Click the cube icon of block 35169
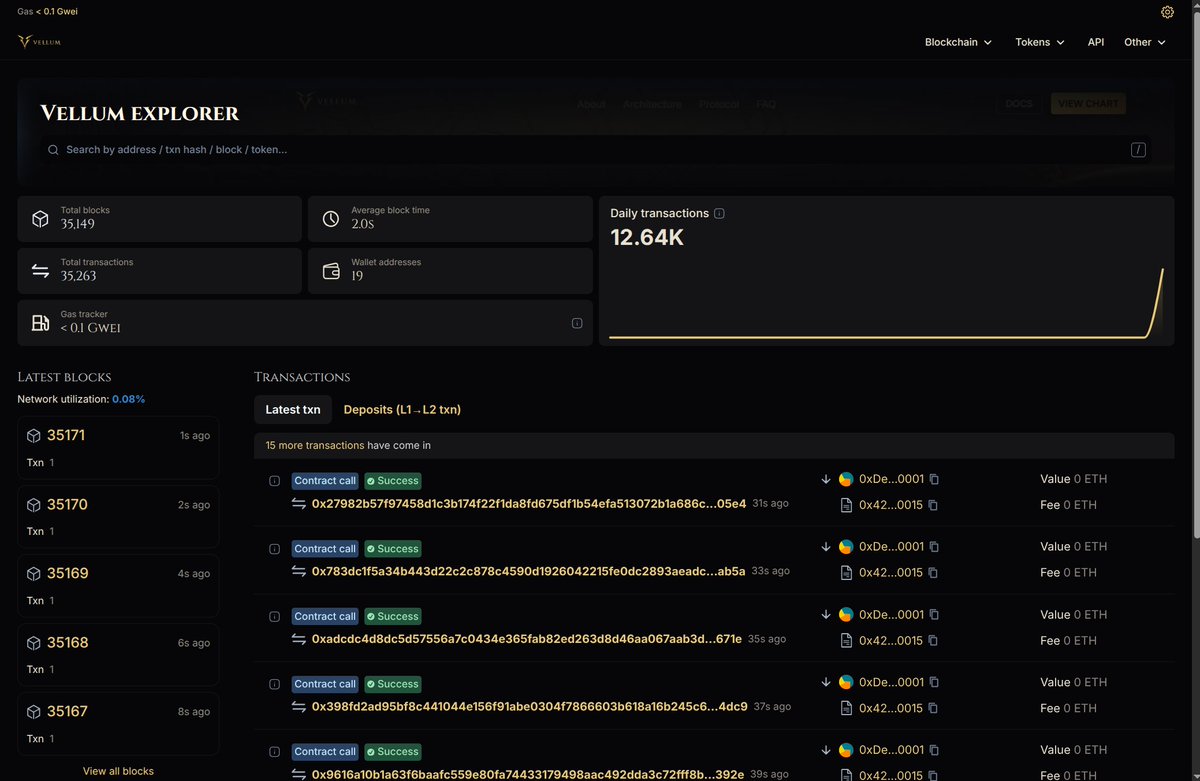 coord(34,574)
